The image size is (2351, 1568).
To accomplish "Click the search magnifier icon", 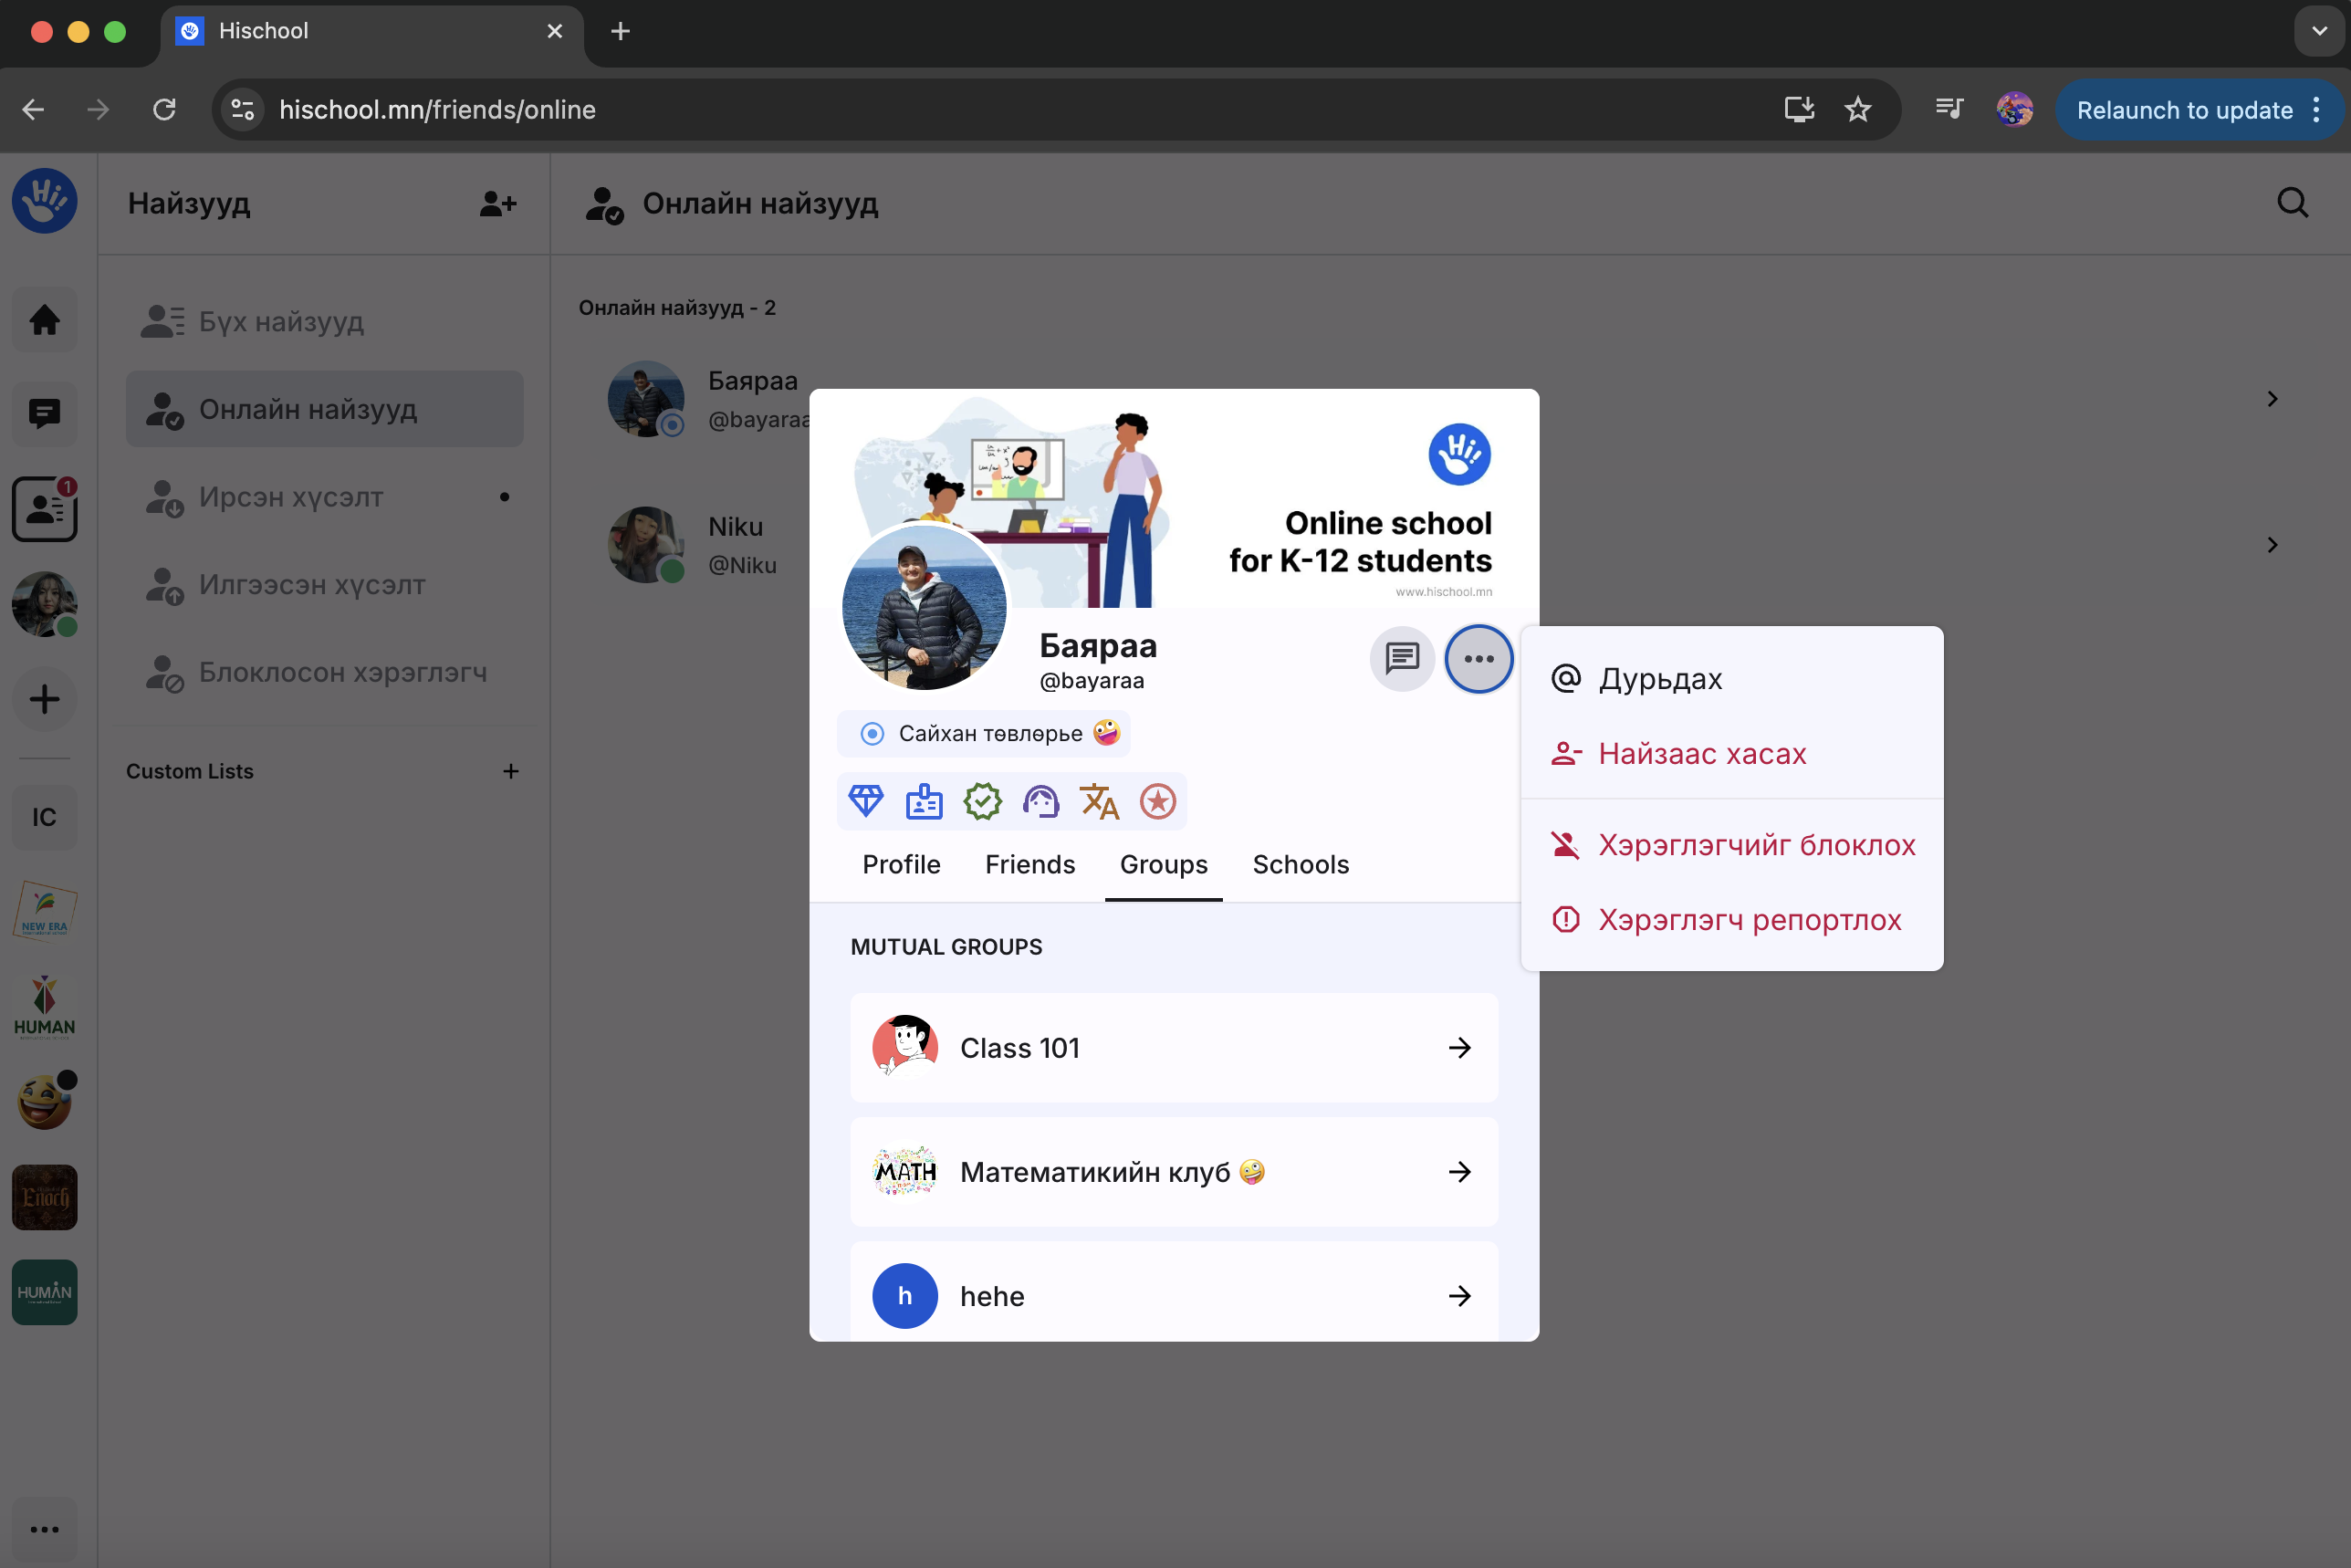I will 2292,203.
